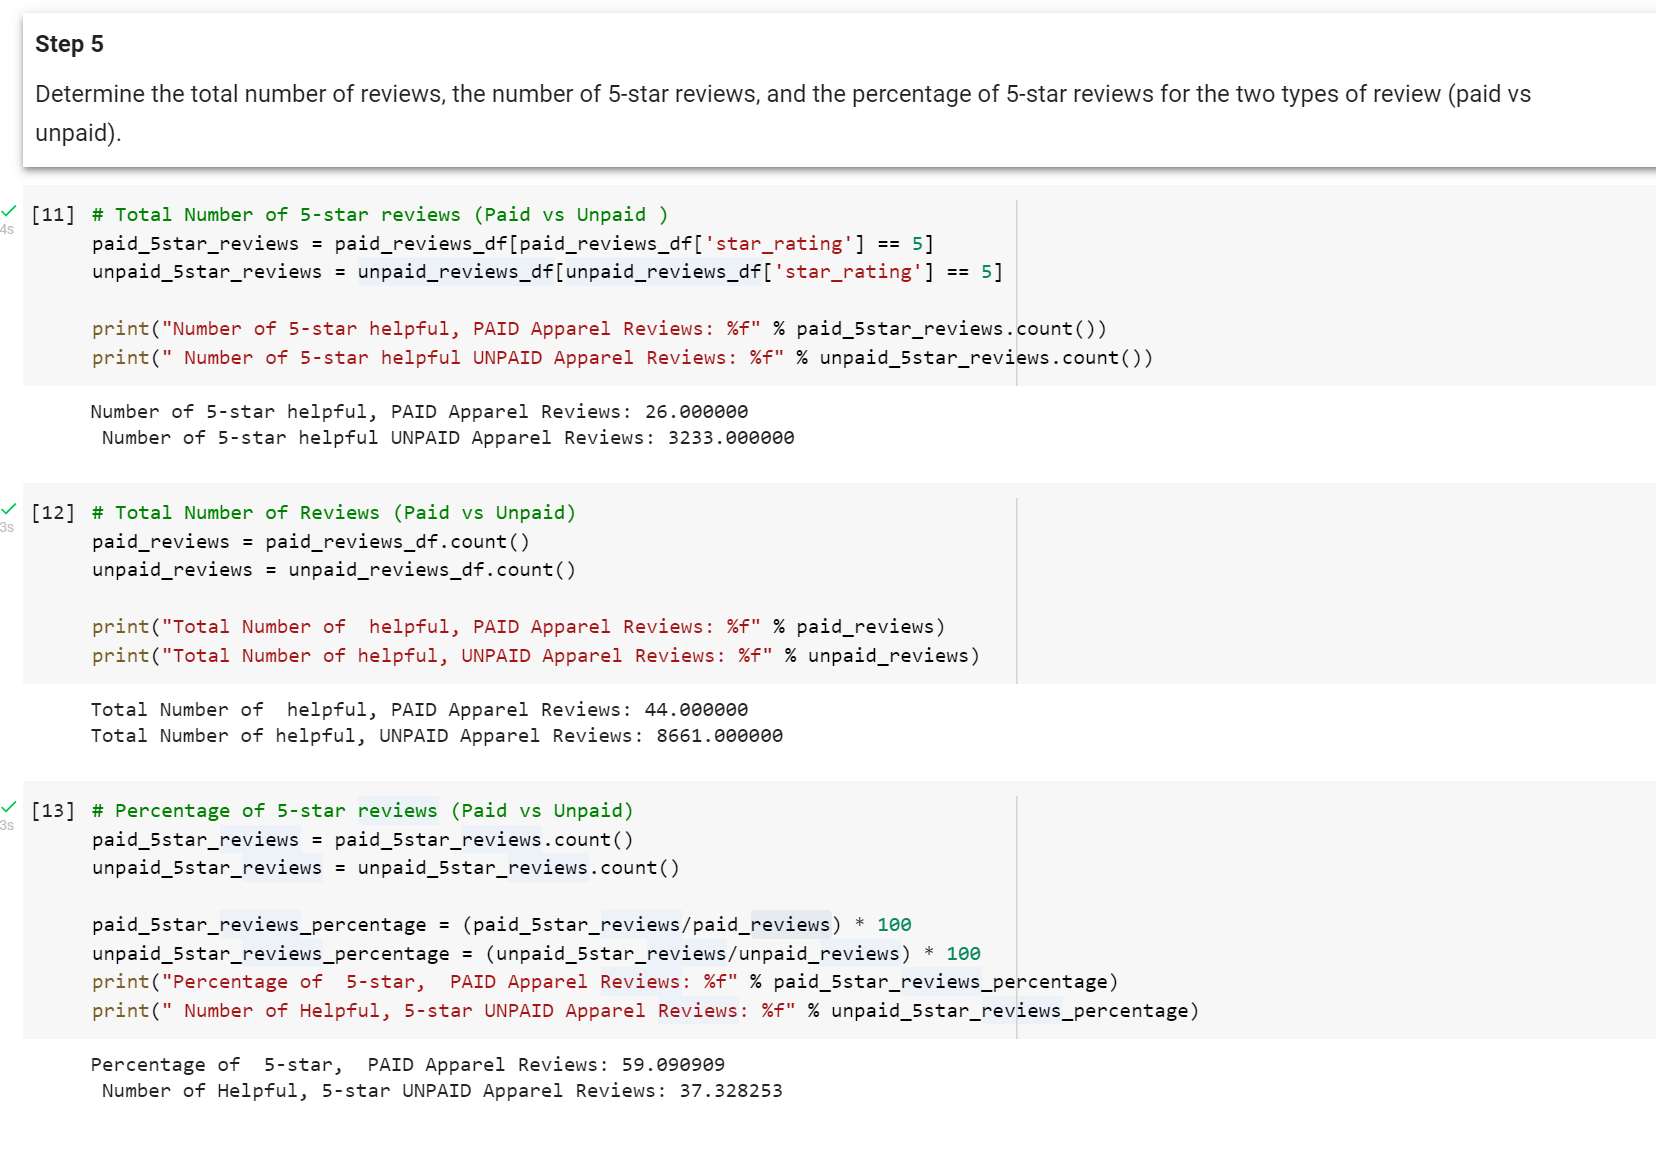Screen dimensions: 1656x1166
Task: Click the [12] execution counter
Action: [x=54, y=512]
